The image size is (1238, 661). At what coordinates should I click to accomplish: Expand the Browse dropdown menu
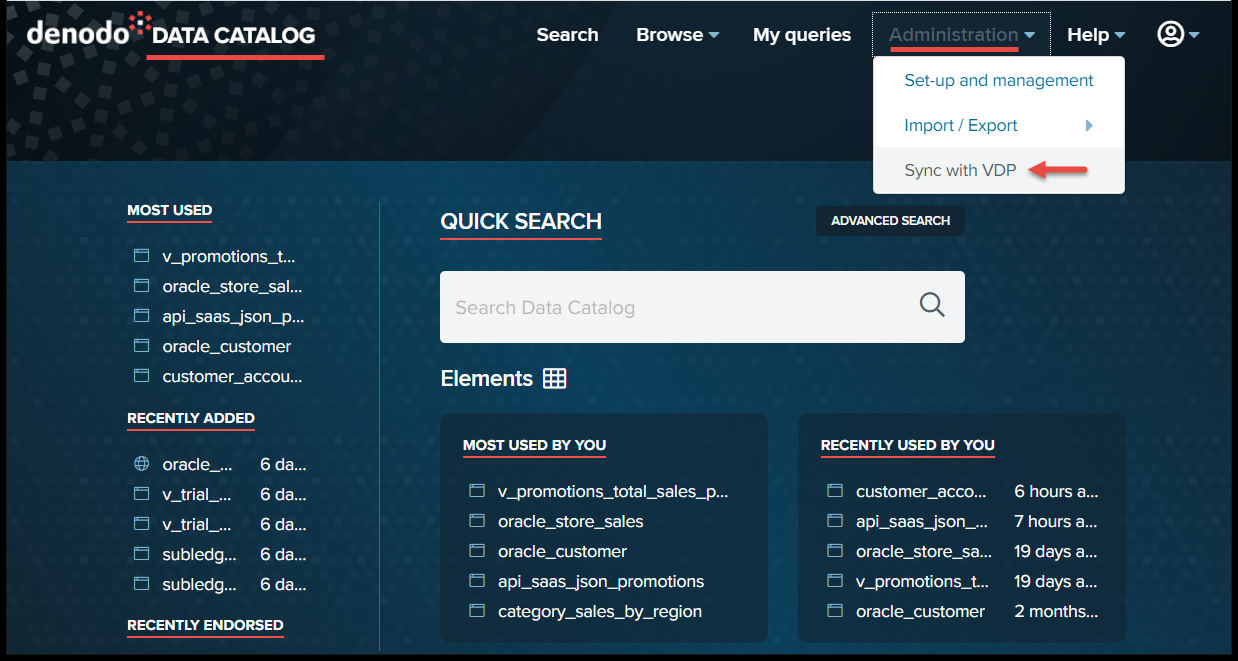[x=678, y=34]
